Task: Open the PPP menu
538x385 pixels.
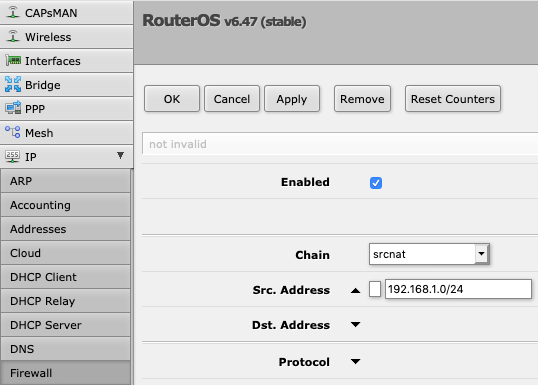Action: tap(67, 109)
